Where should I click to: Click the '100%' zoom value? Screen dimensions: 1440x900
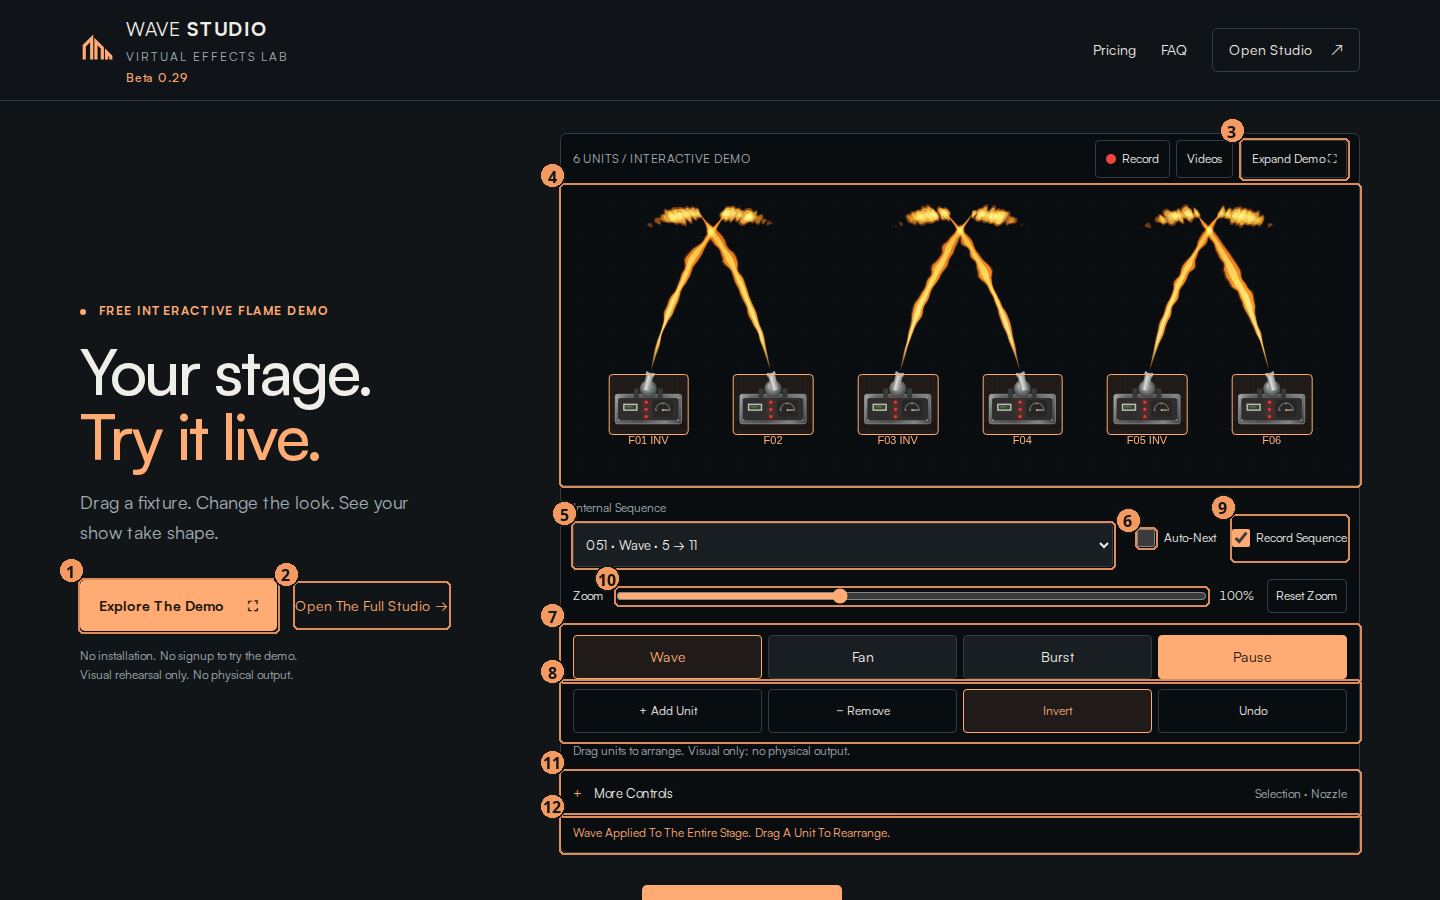(x=1236, y=596)
